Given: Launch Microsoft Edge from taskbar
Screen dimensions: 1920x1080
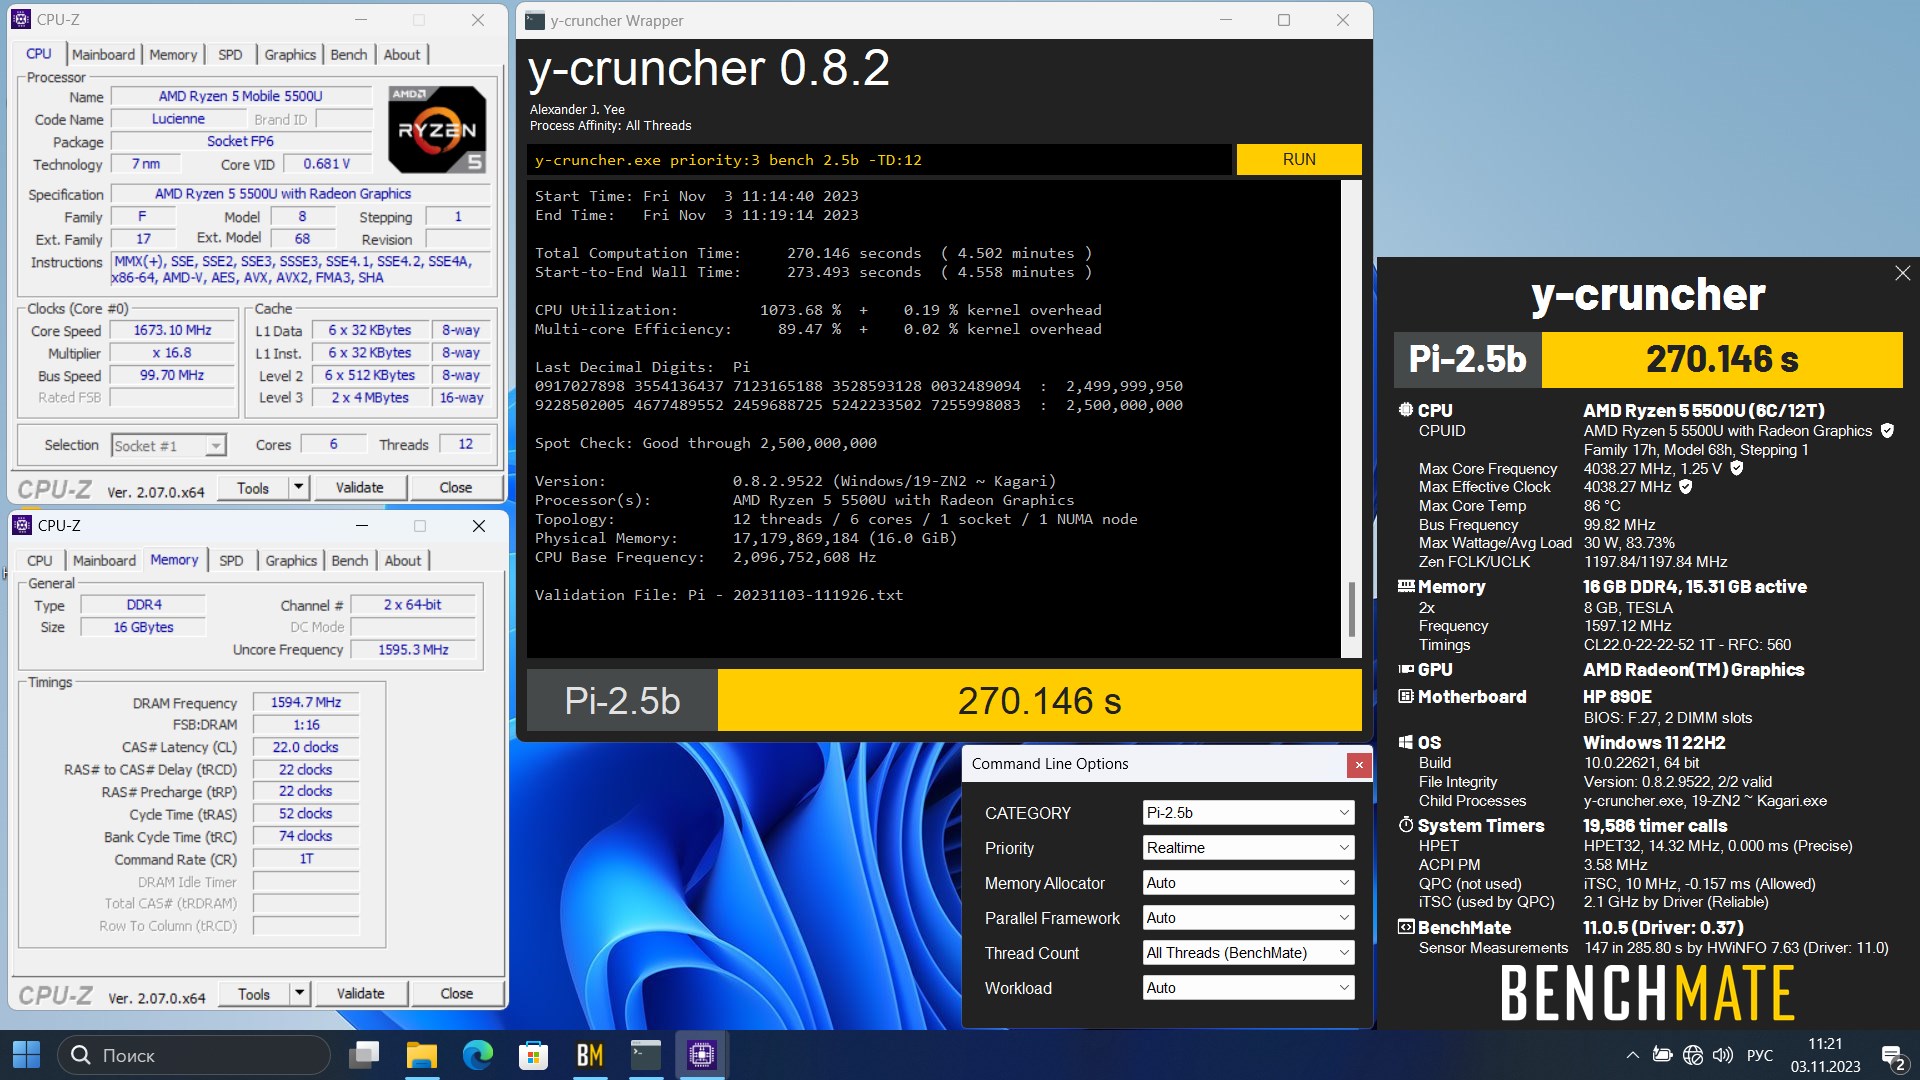Looking at the screenshot, I should click(478, 1055).
